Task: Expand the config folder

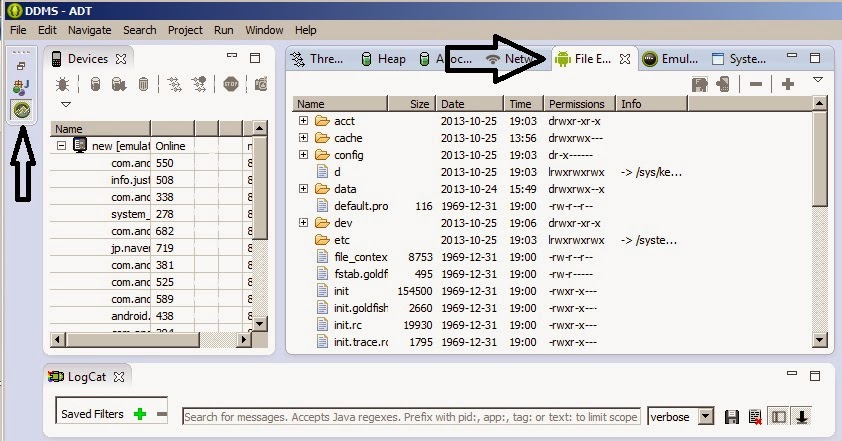Action: 303,155
